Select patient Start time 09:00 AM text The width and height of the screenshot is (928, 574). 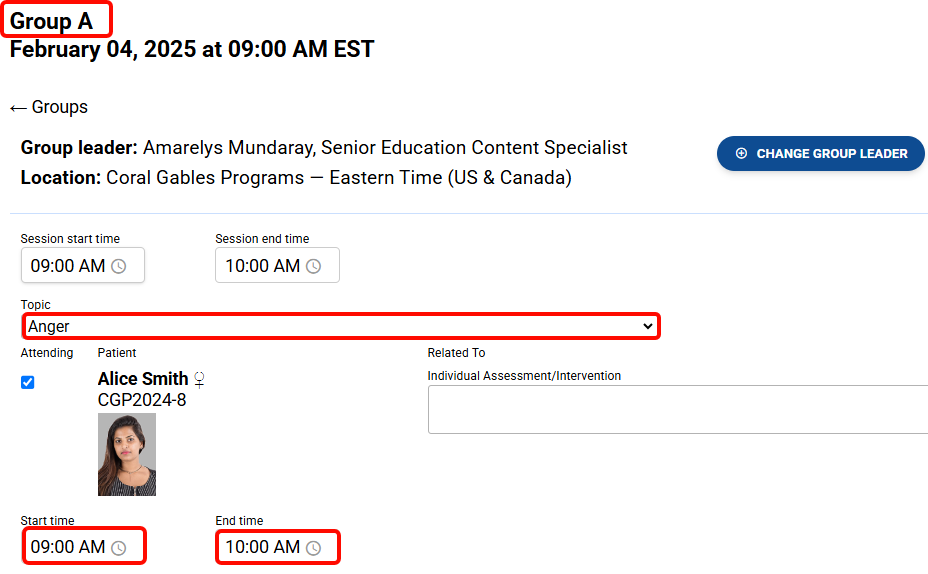click(x=67, y=547)
